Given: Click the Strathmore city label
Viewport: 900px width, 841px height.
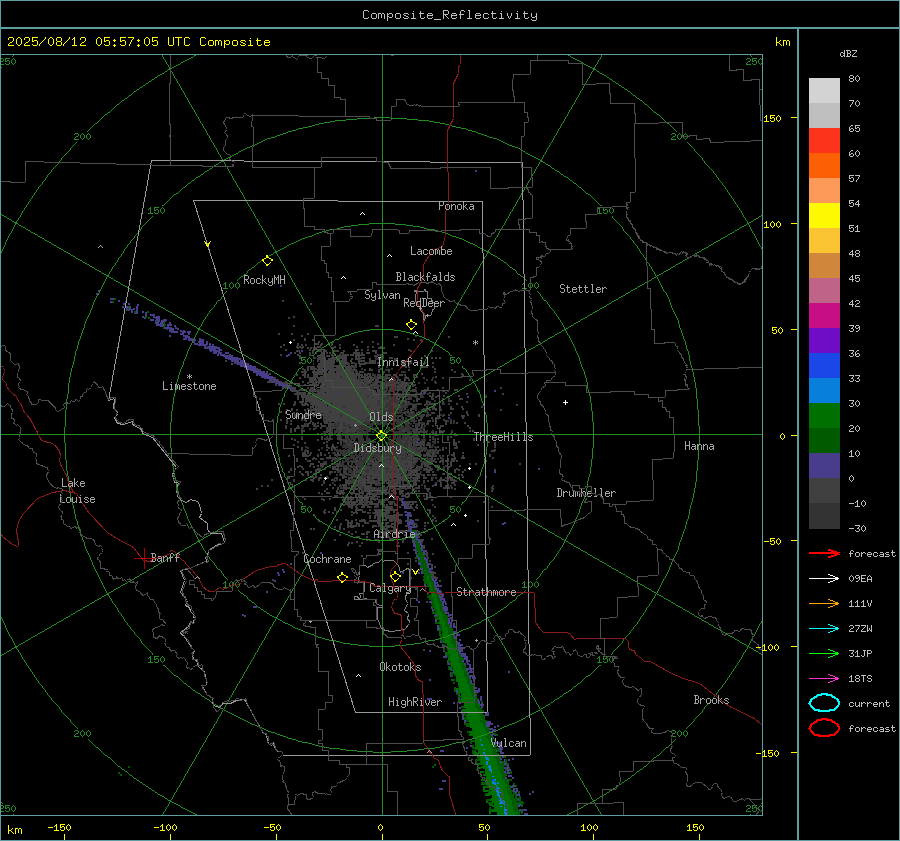Looking at the screenshot, I should click(486, 592).
